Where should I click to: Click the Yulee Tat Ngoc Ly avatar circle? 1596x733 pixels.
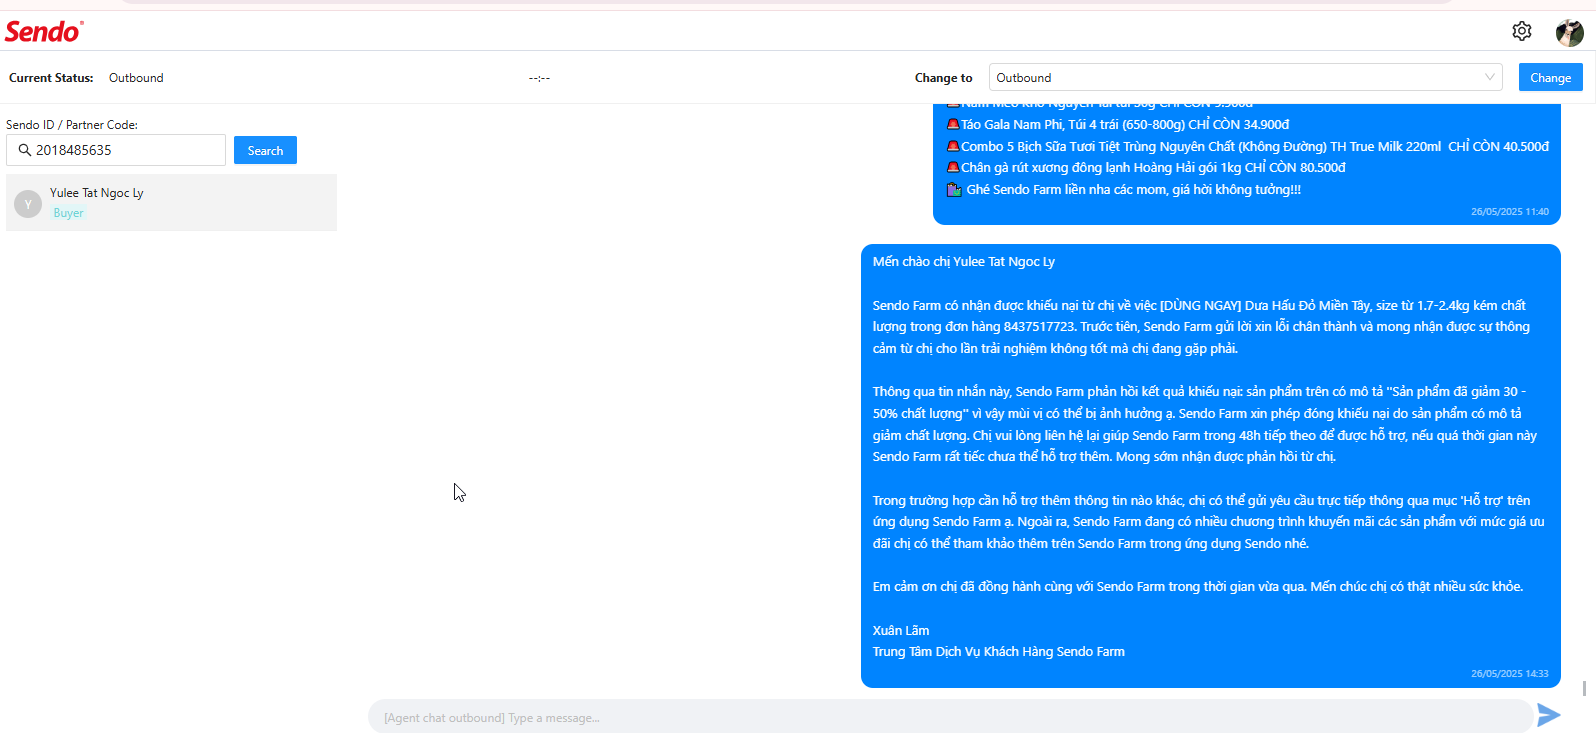(28, 203)
